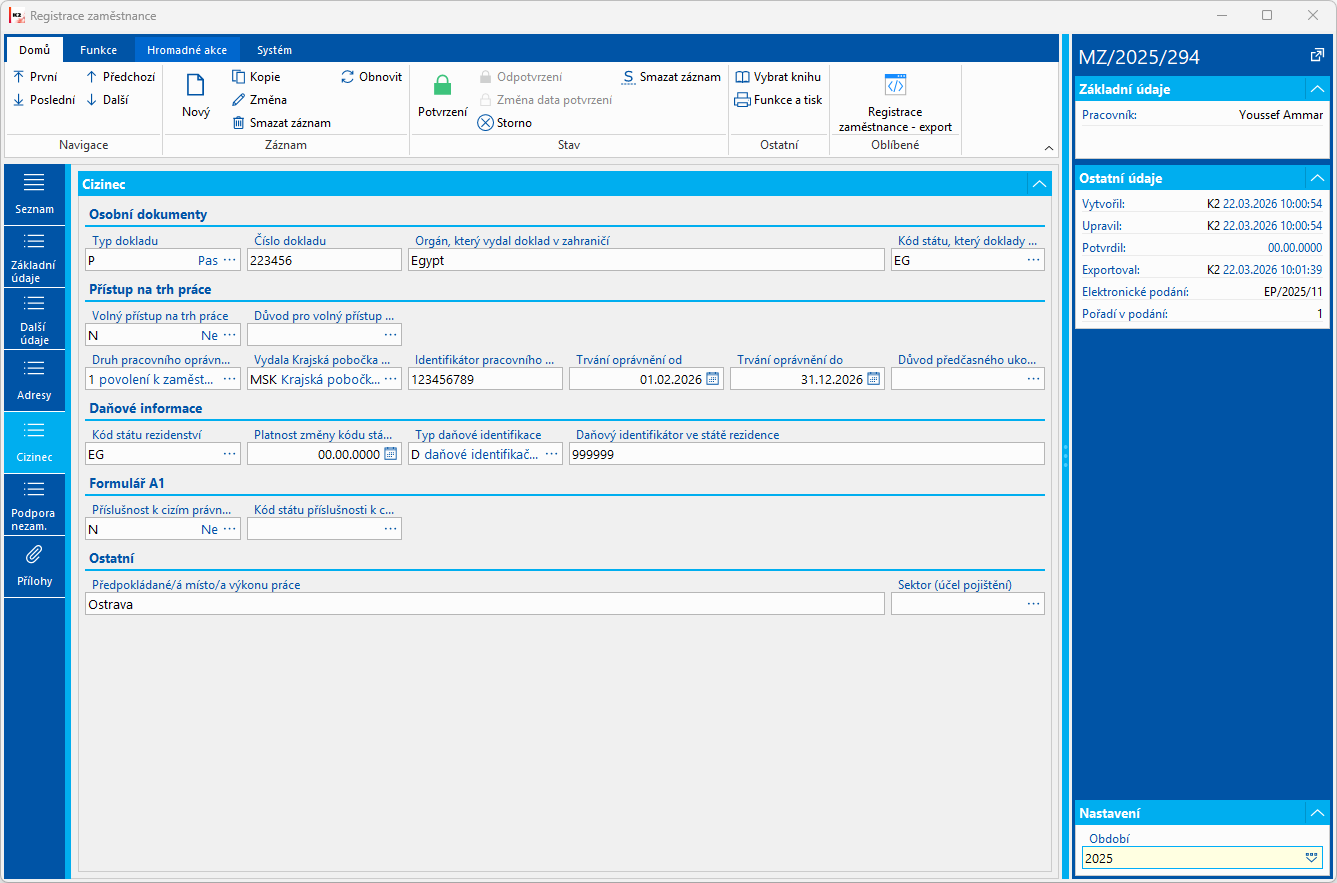The height and width of the screenshot is (883, 1337).
Task: Click the issuing authority field Egypt
Action: (x=646, y=260)
